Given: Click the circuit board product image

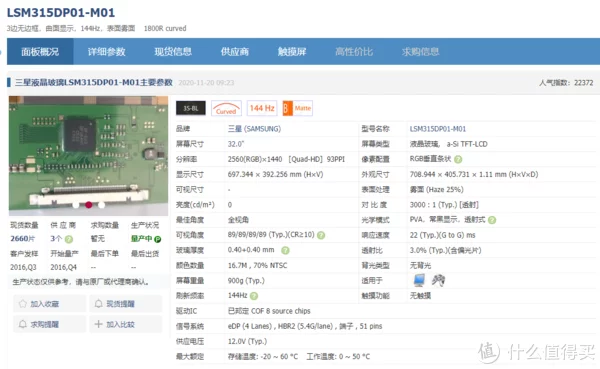Looking at the screenshot, I should pos(88,155).
